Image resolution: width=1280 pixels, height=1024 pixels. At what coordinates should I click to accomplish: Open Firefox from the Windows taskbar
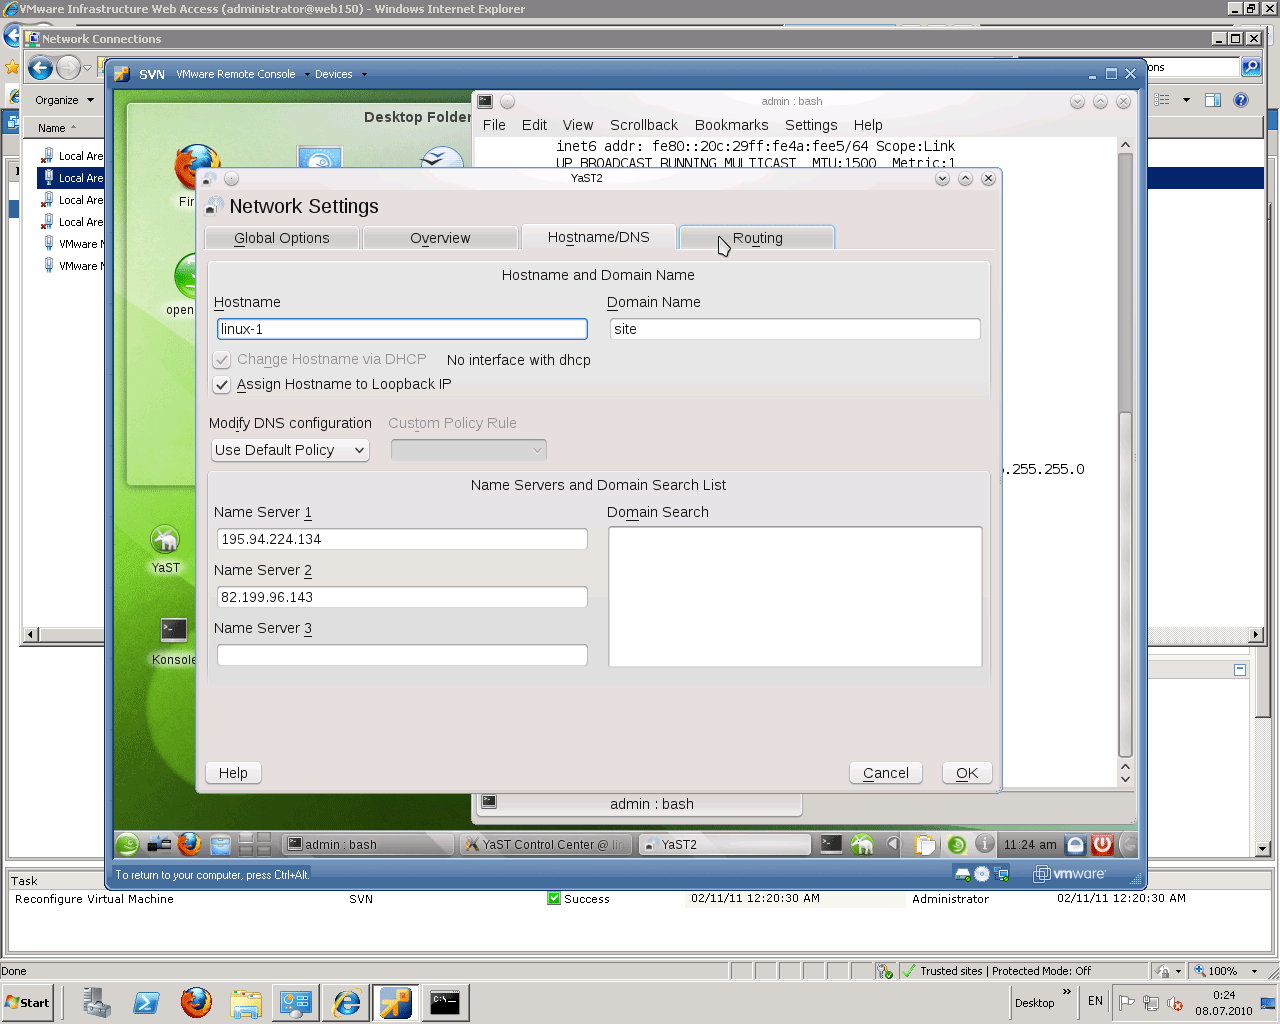coord(196,1002)
